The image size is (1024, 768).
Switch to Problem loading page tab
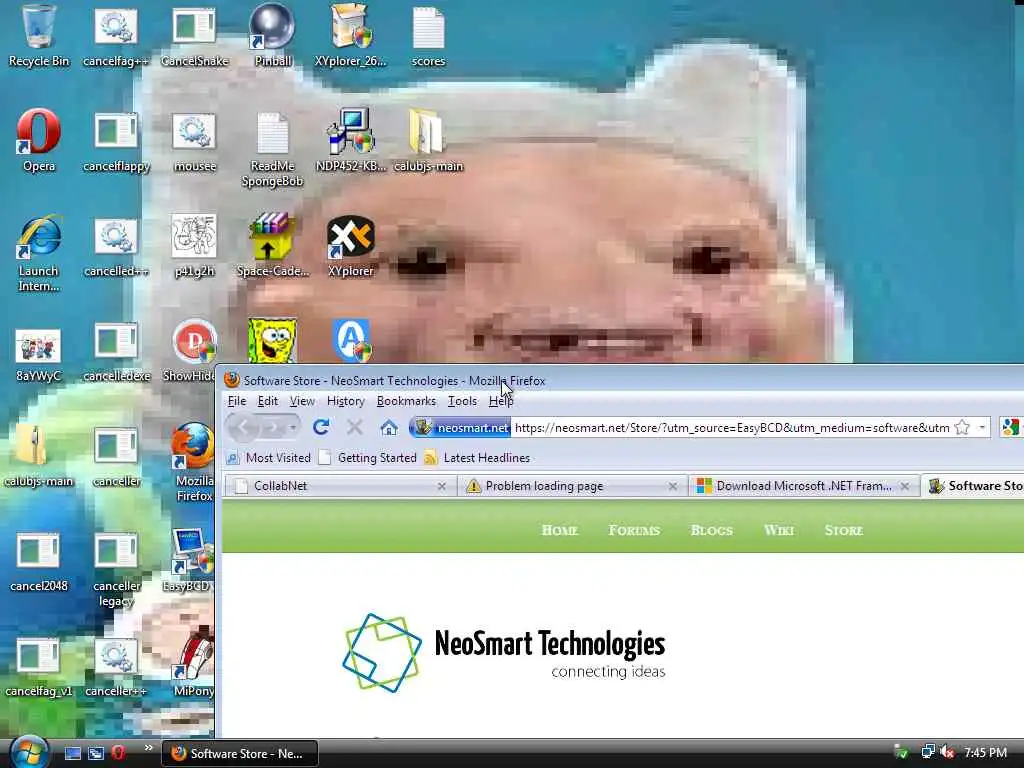[569, 486]
